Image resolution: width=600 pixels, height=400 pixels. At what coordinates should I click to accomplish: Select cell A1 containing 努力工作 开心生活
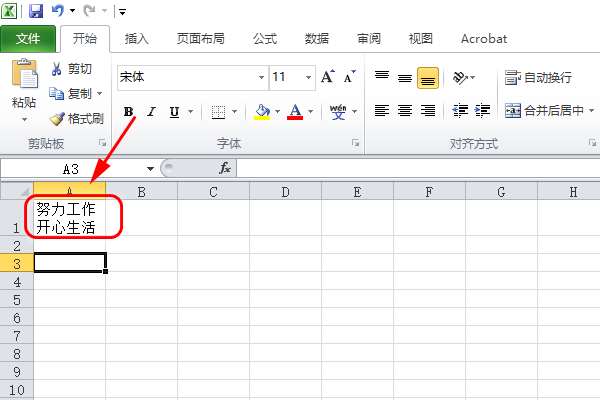pos(69,217)
